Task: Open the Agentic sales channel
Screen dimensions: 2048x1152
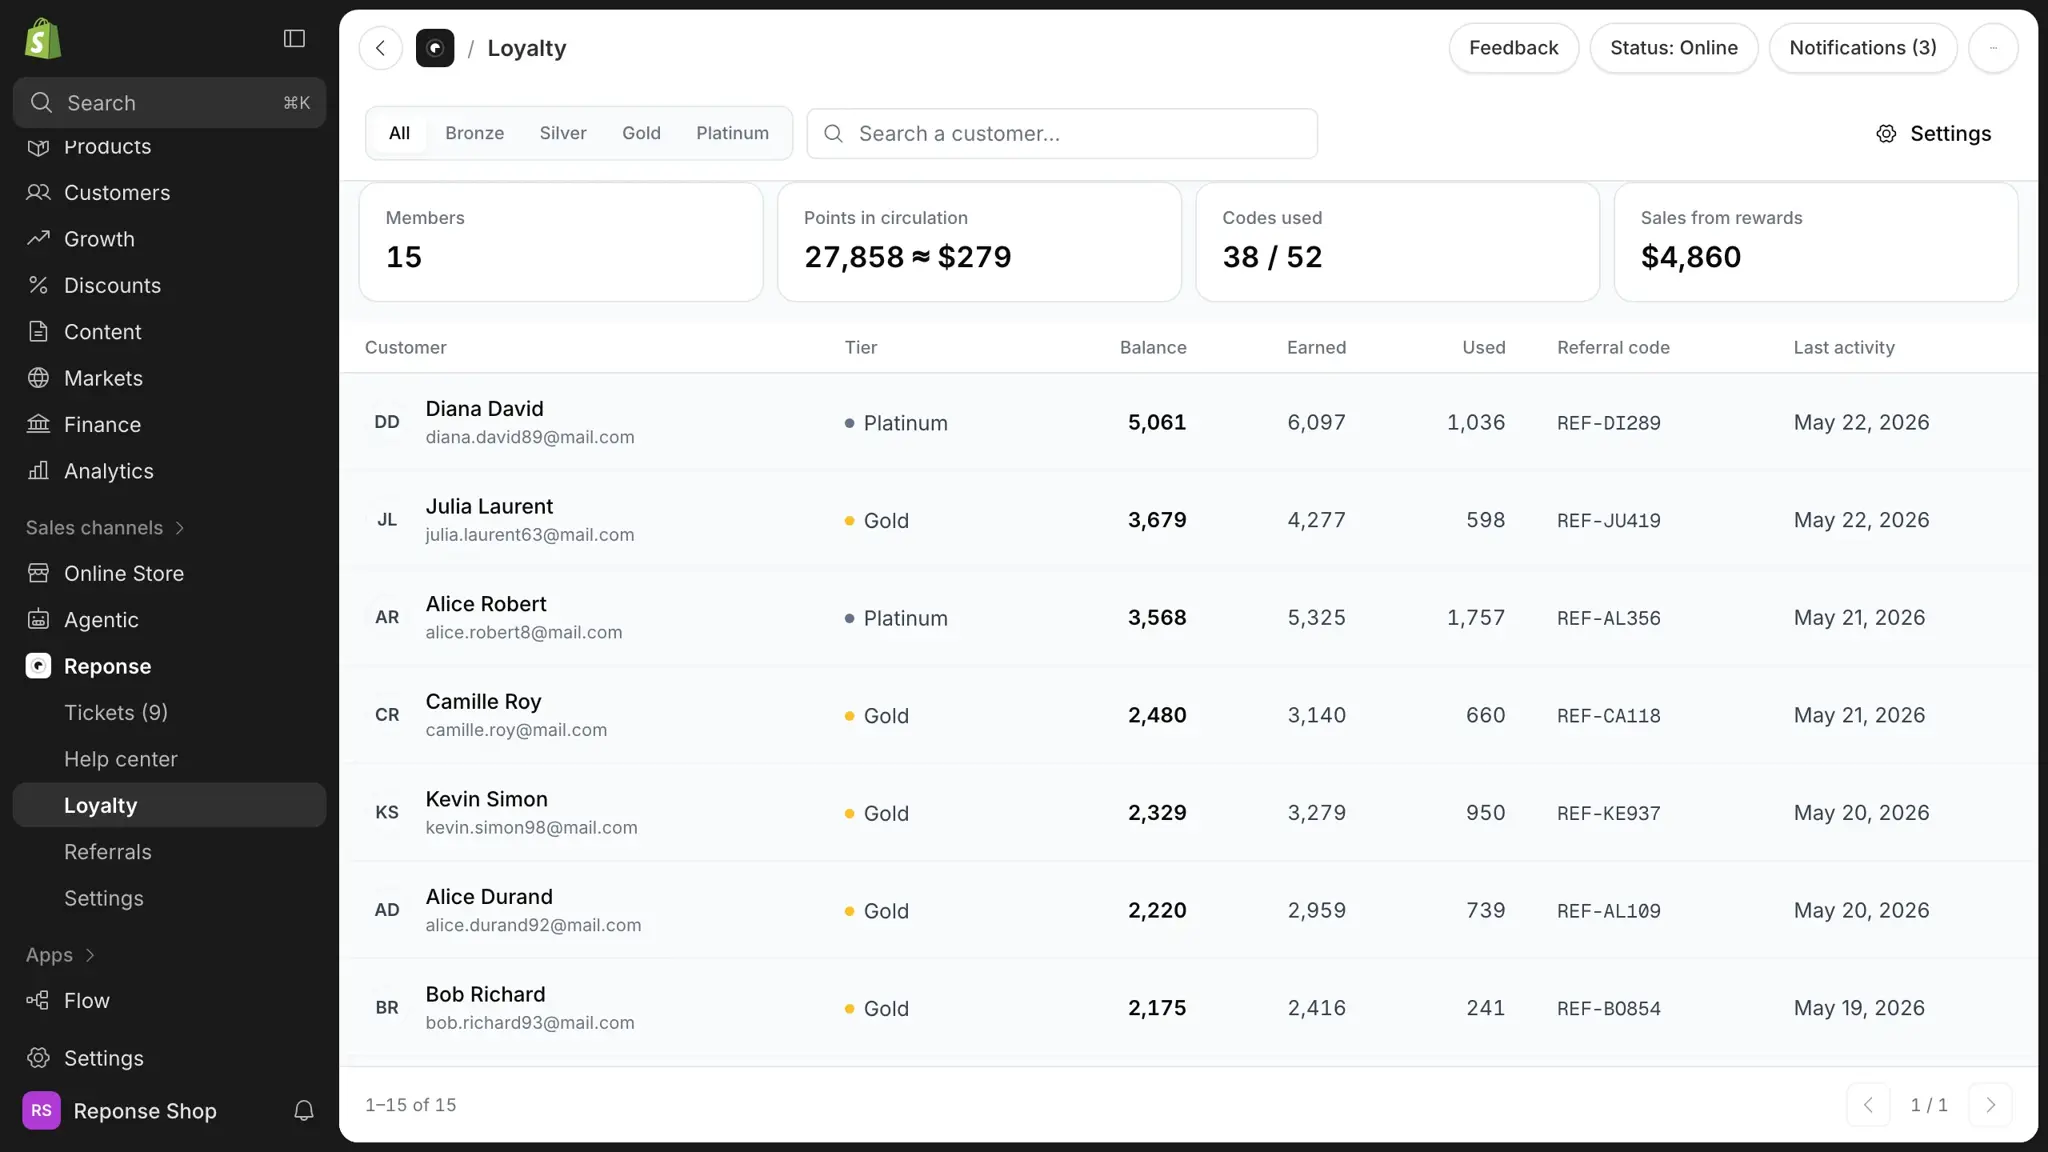Action: pyautogui.click(x=169, y=620)
